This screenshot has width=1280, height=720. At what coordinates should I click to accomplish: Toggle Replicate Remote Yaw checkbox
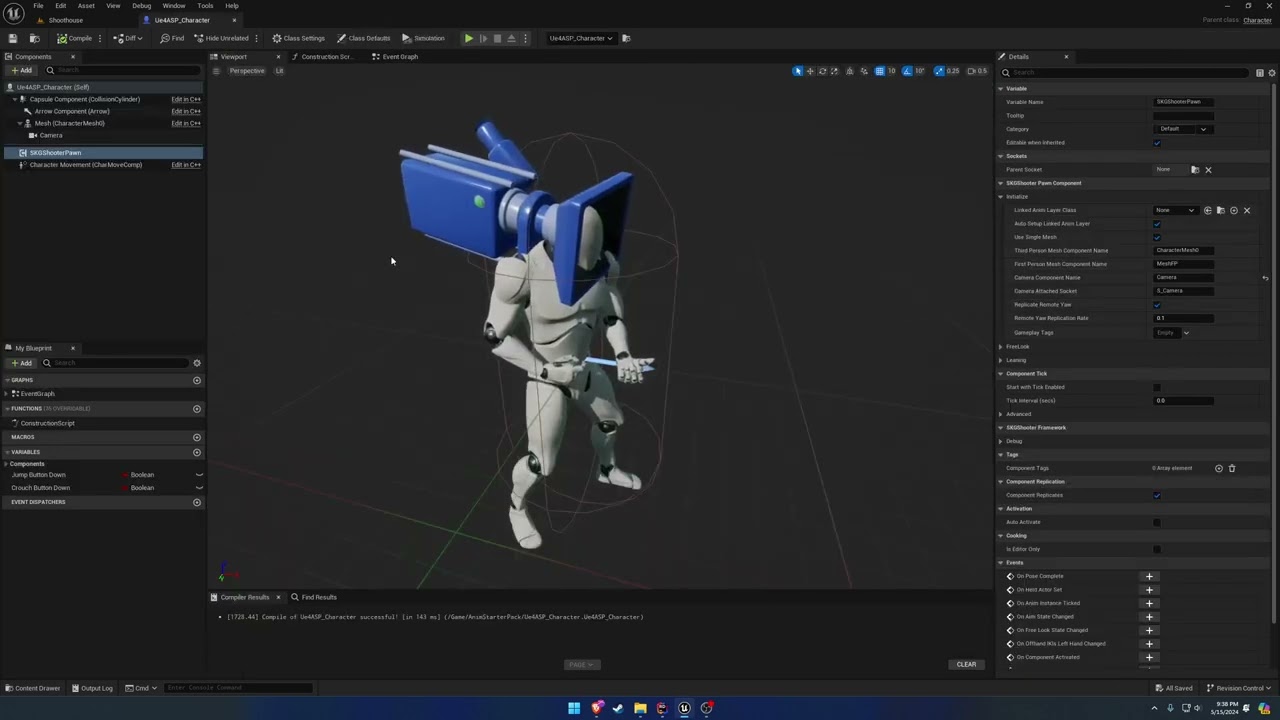(1157, 305)
